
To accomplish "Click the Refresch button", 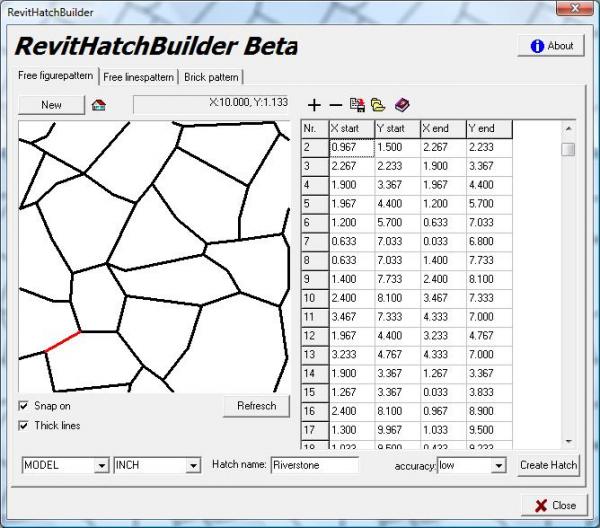I will pyautogui.click(x=256, y=406).
